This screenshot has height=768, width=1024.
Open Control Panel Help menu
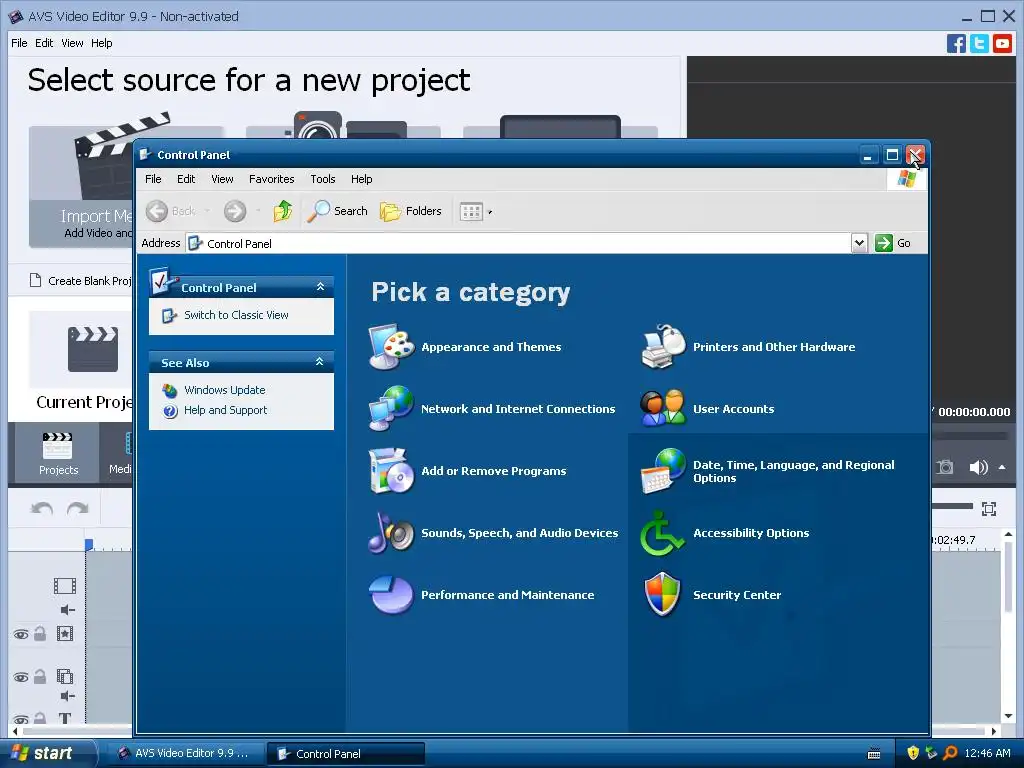(361, 179)
